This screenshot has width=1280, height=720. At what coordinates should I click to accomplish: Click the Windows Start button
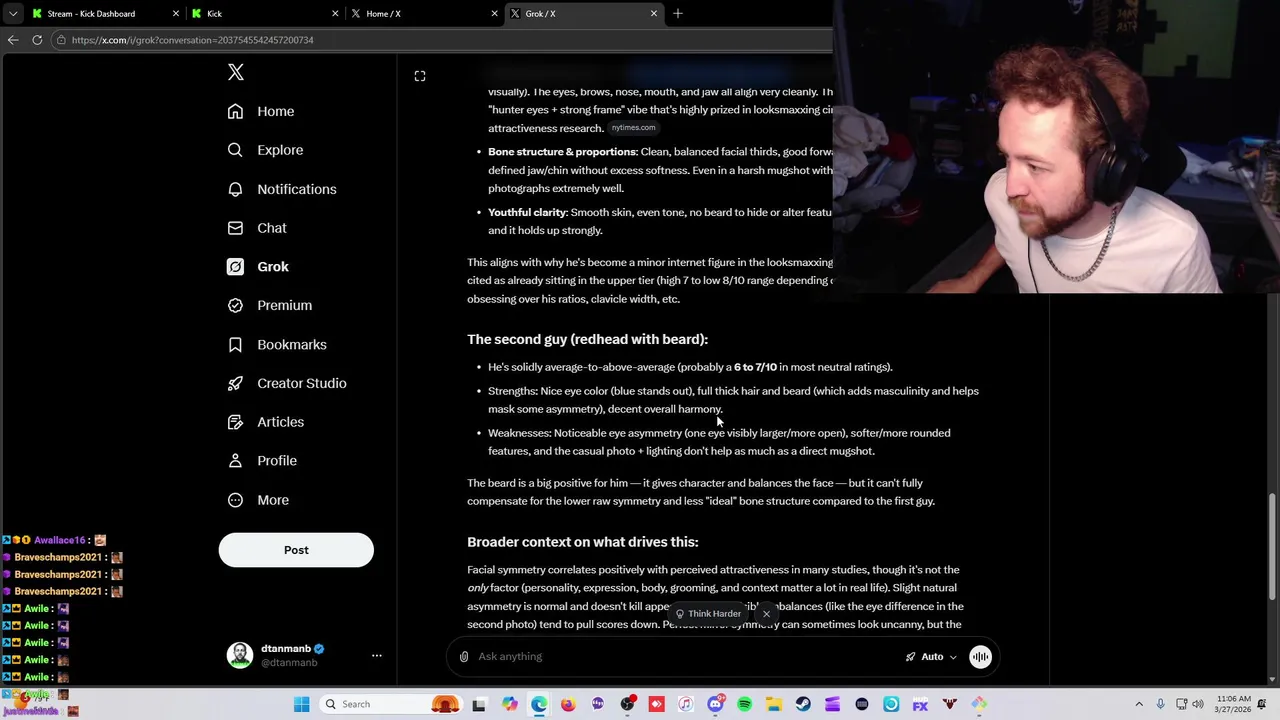point(302,704)
